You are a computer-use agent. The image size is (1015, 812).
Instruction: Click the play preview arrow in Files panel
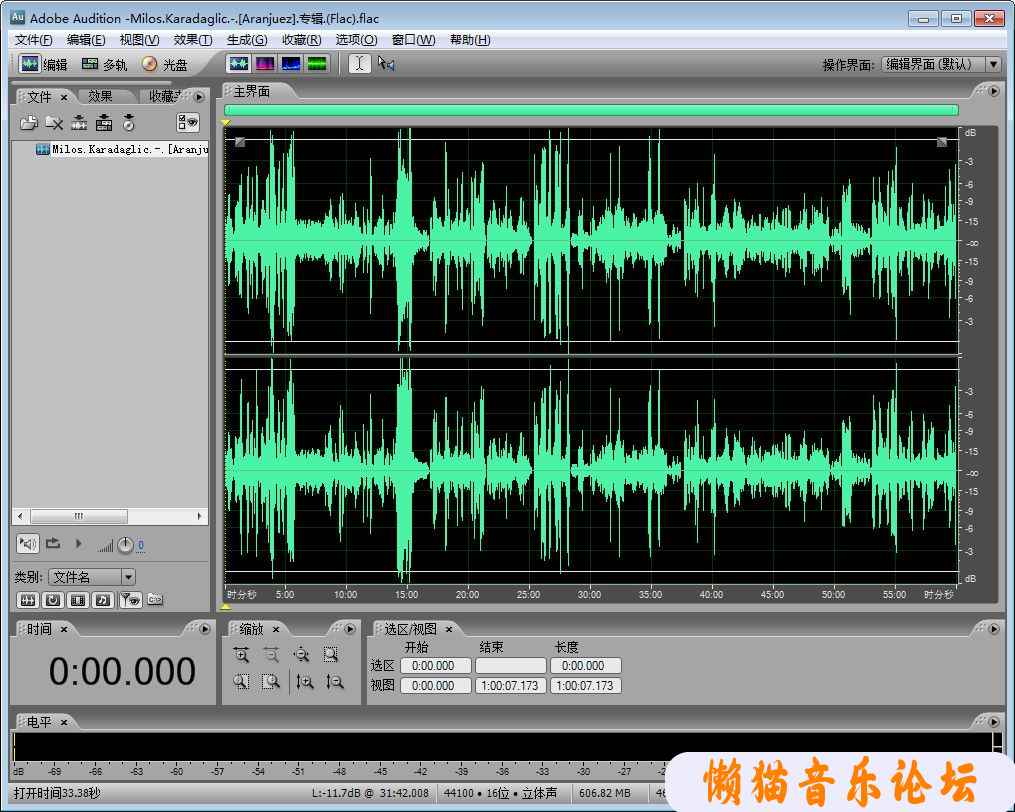pos(79,544)
